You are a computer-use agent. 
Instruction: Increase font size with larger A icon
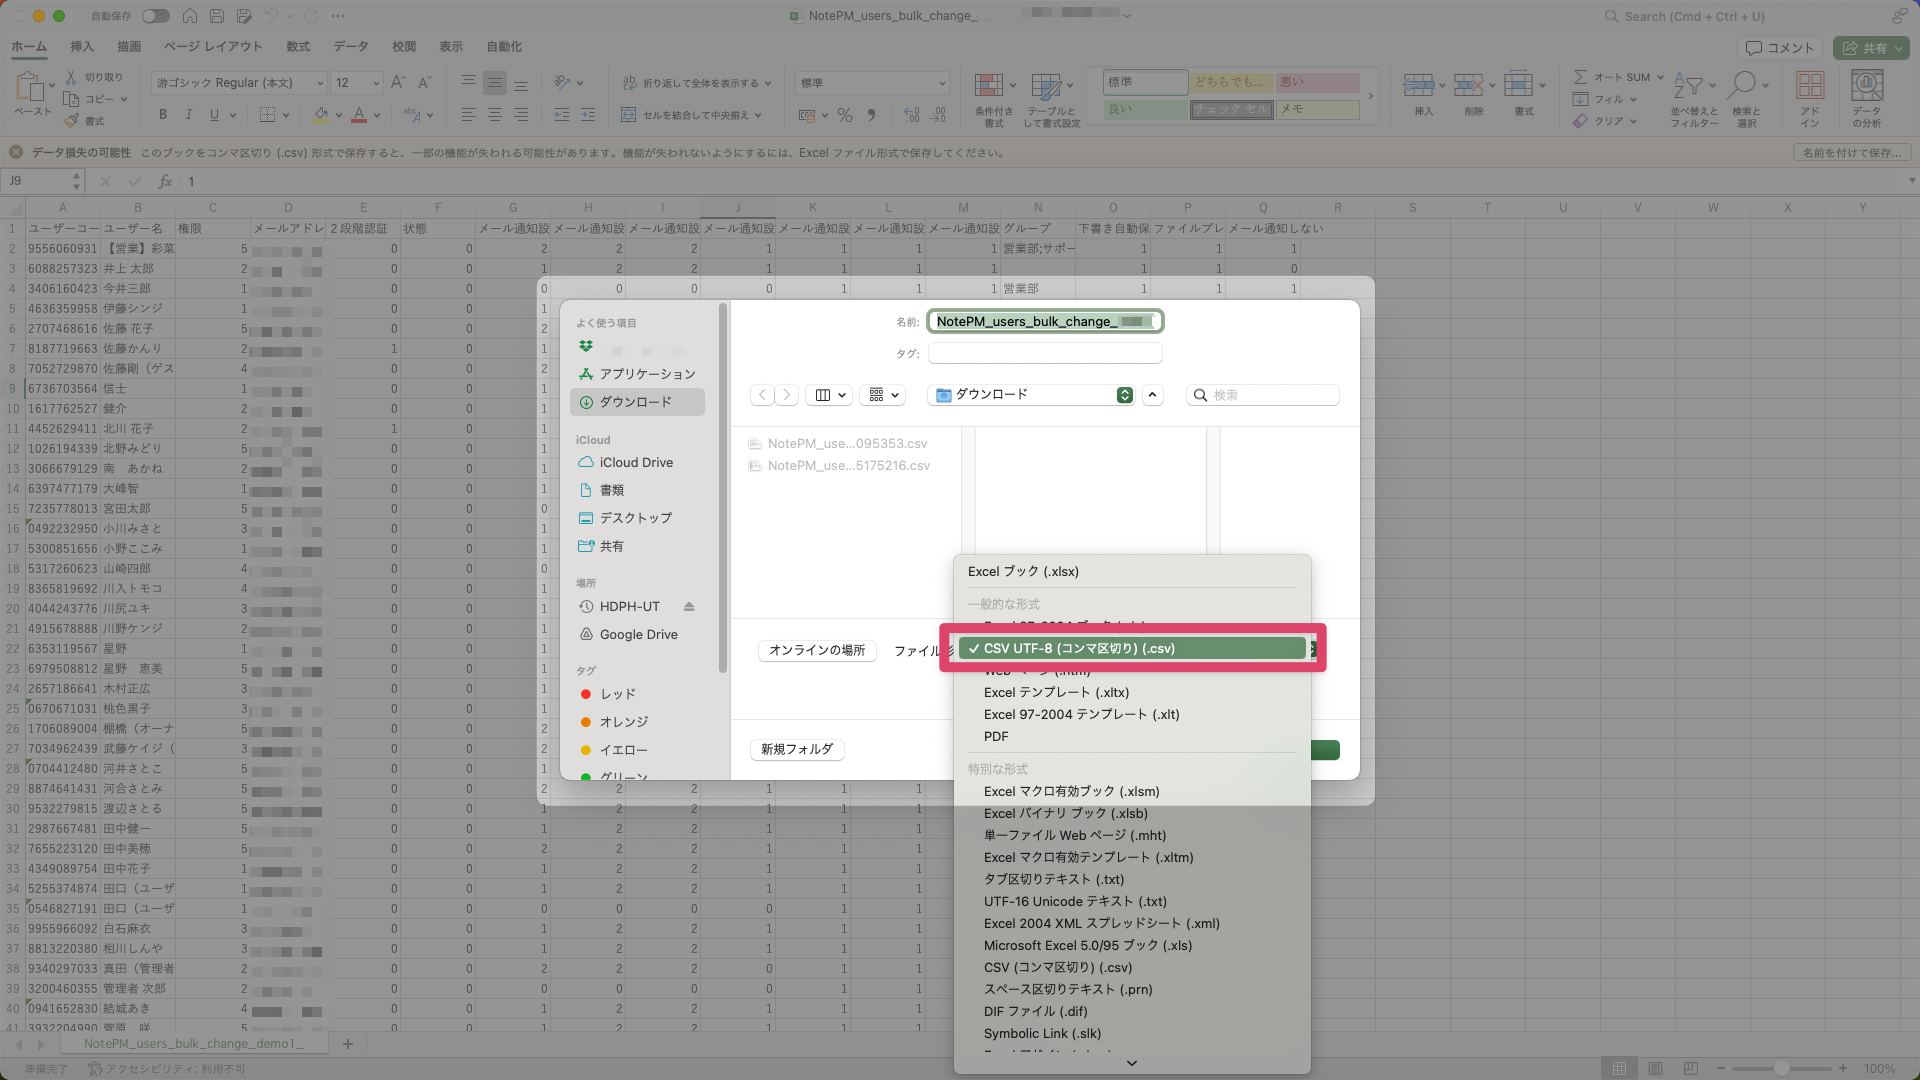tap(398, 83)
